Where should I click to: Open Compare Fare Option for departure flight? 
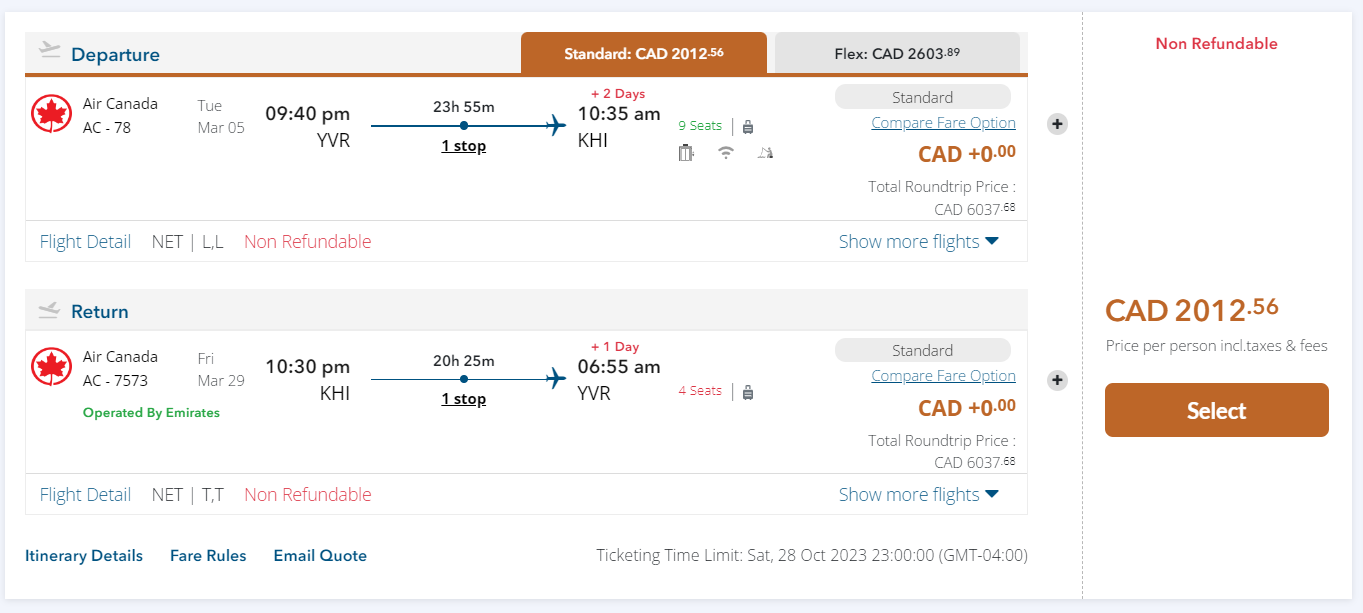pos(943,123)
